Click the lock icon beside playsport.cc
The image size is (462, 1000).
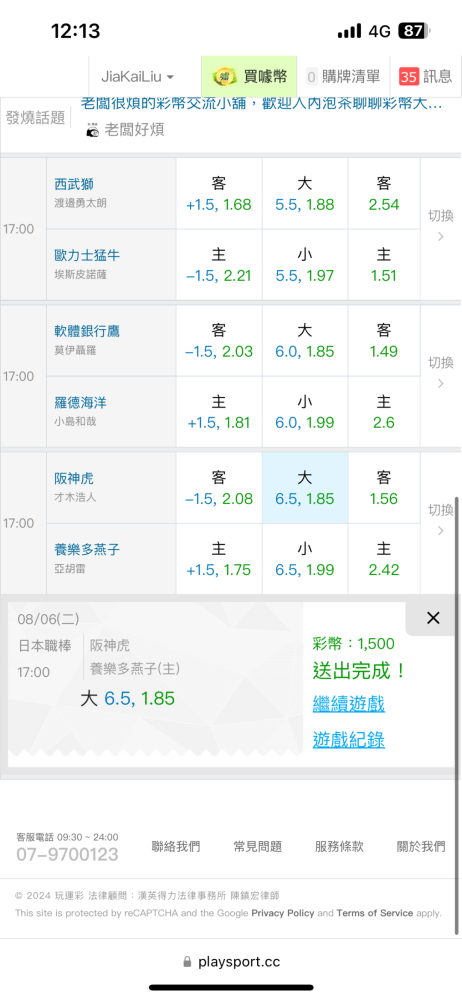(187, 962)
